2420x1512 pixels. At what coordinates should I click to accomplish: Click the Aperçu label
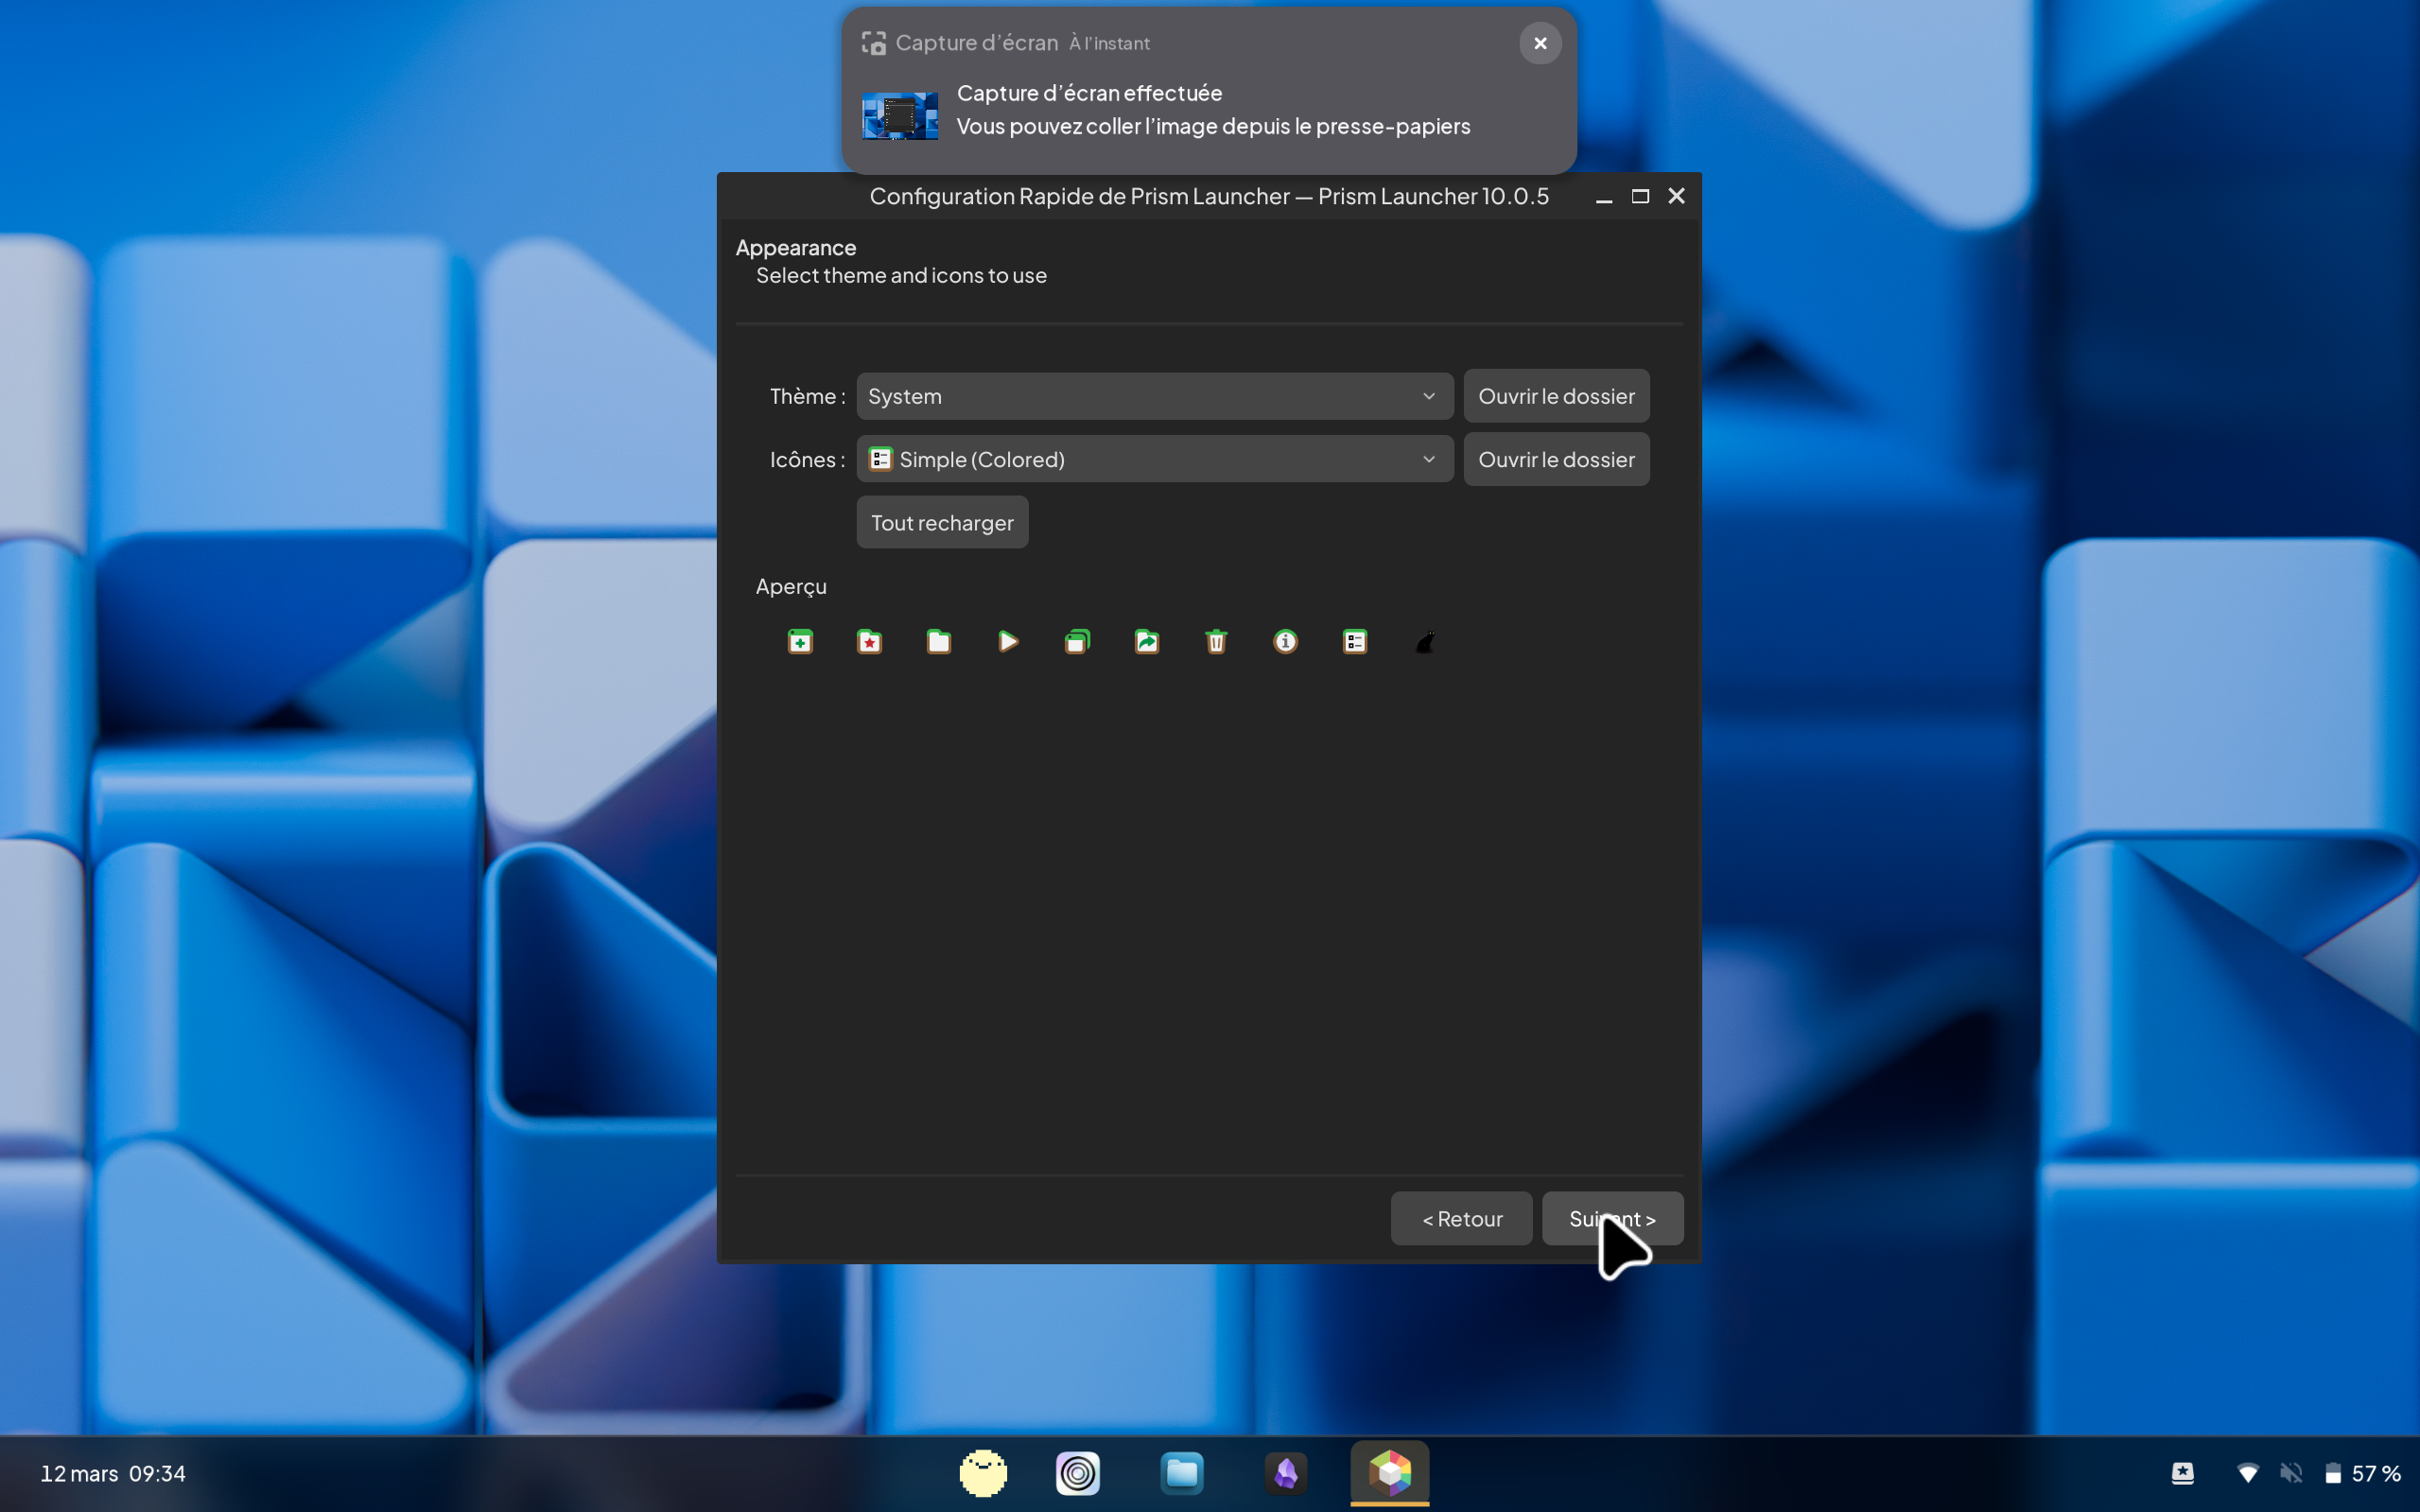[x=791, y=586]
